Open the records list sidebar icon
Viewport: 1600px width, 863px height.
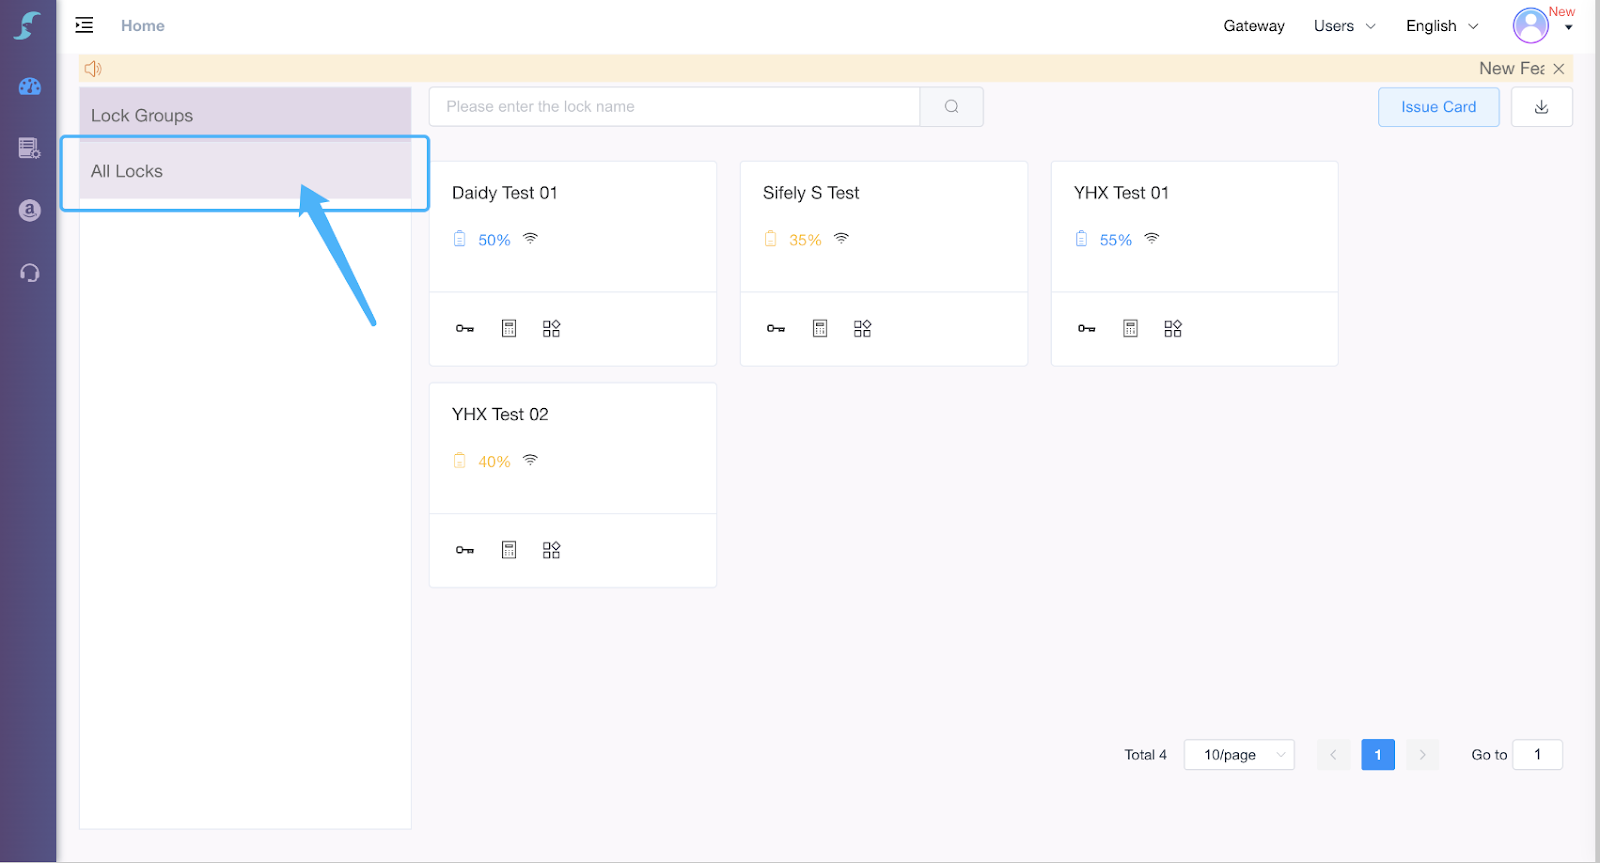(29, 148)
